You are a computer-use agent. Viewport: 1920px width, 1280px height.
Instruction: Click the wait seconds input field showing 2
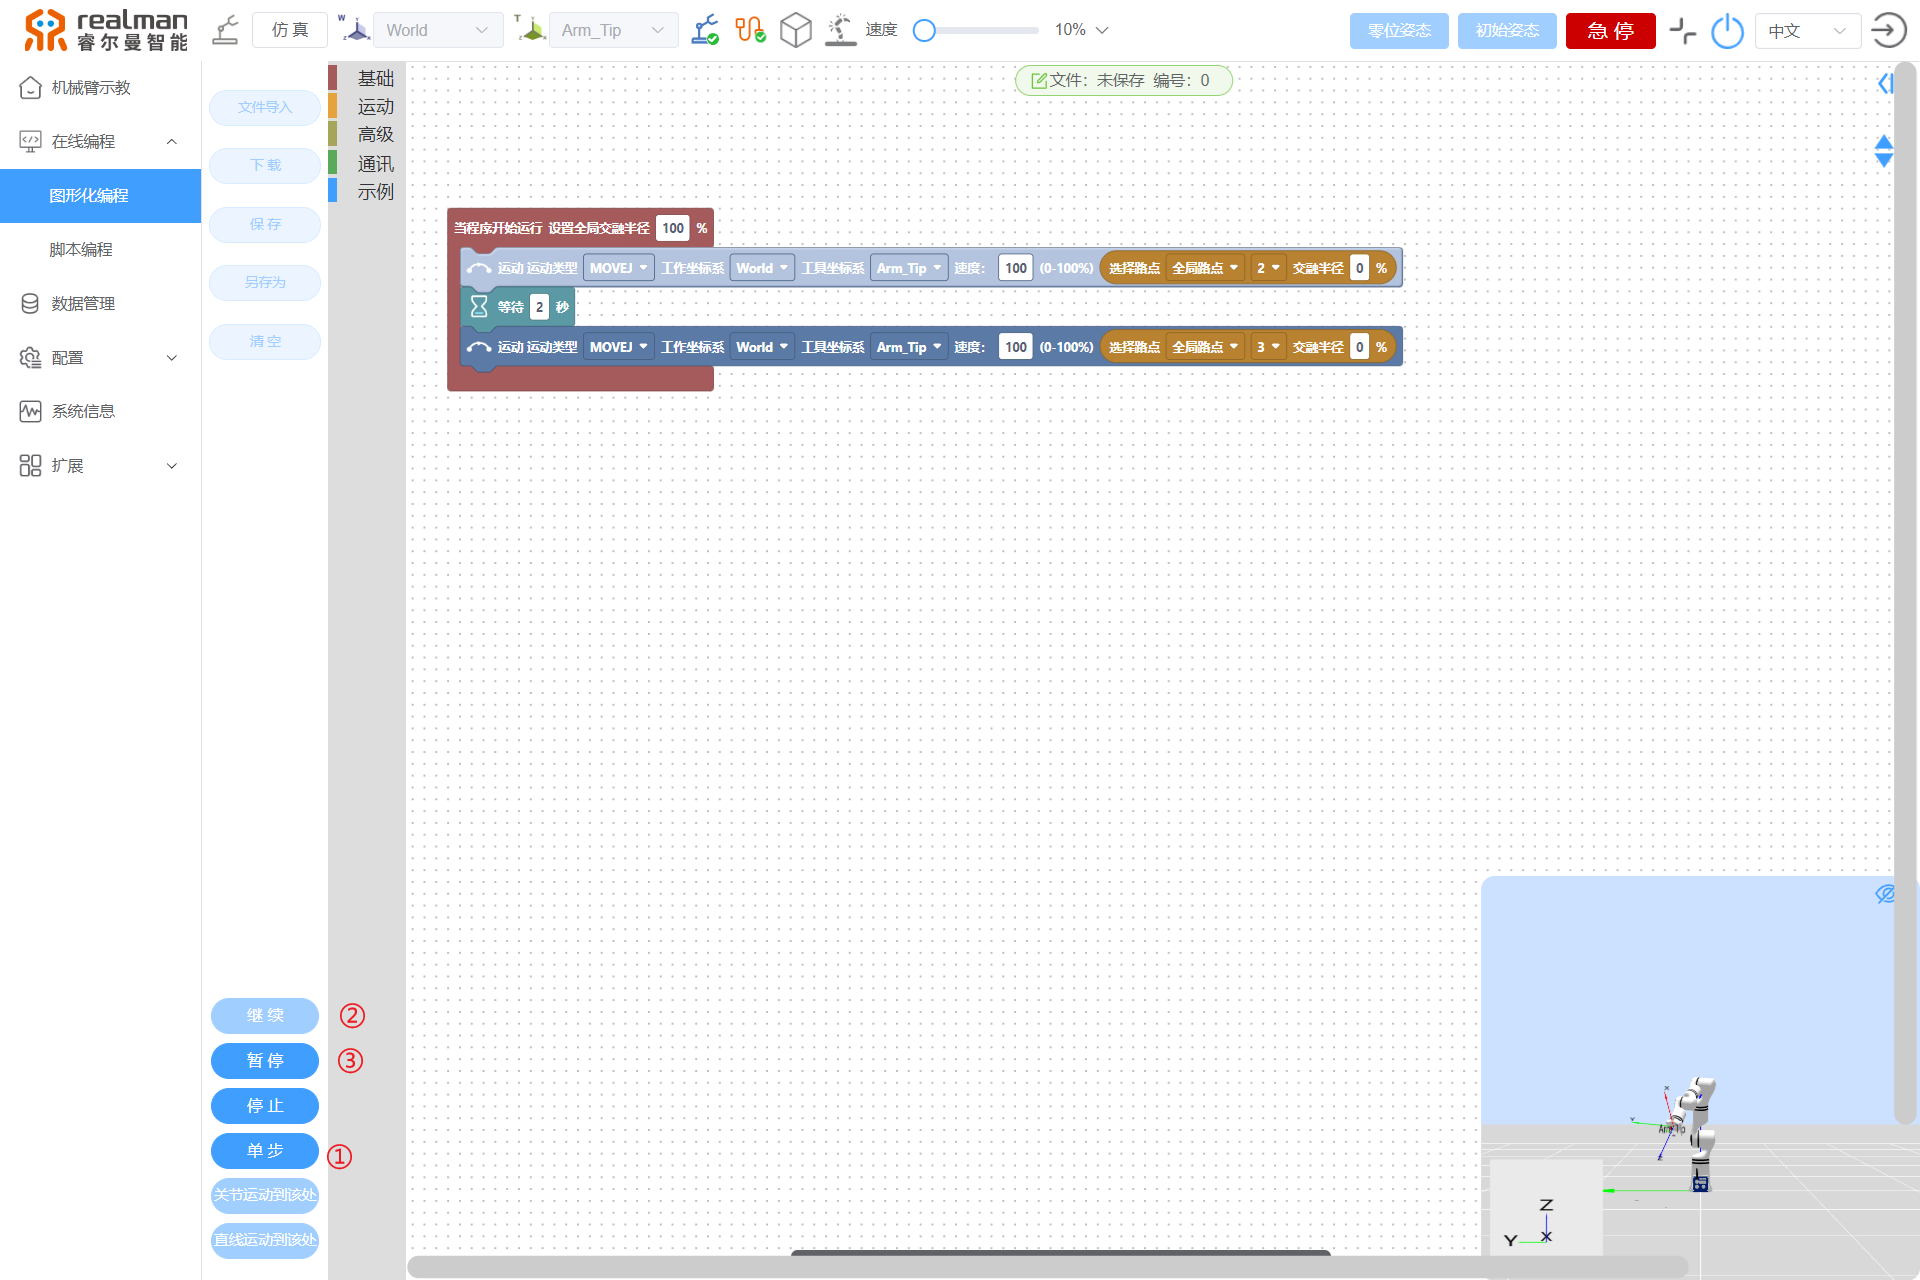click(x=539, y=307)
